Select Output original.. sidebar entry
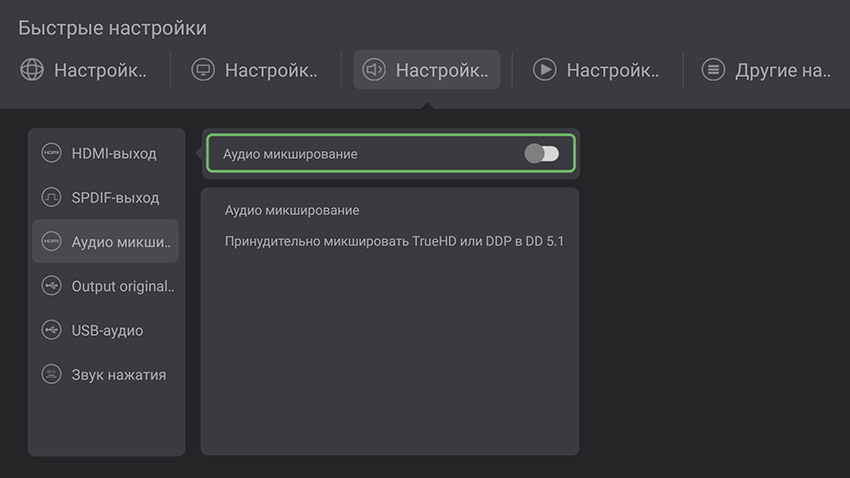 coord(122,287)
